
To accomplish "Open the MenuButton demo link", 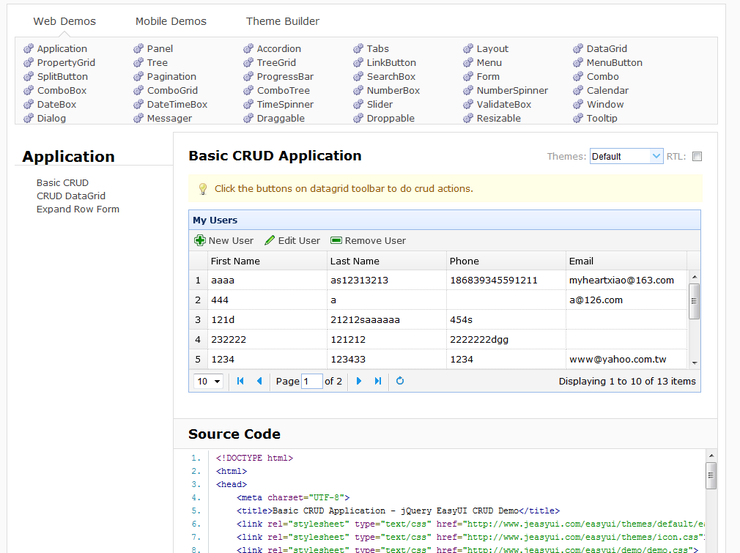I will (x=614, y=63).
